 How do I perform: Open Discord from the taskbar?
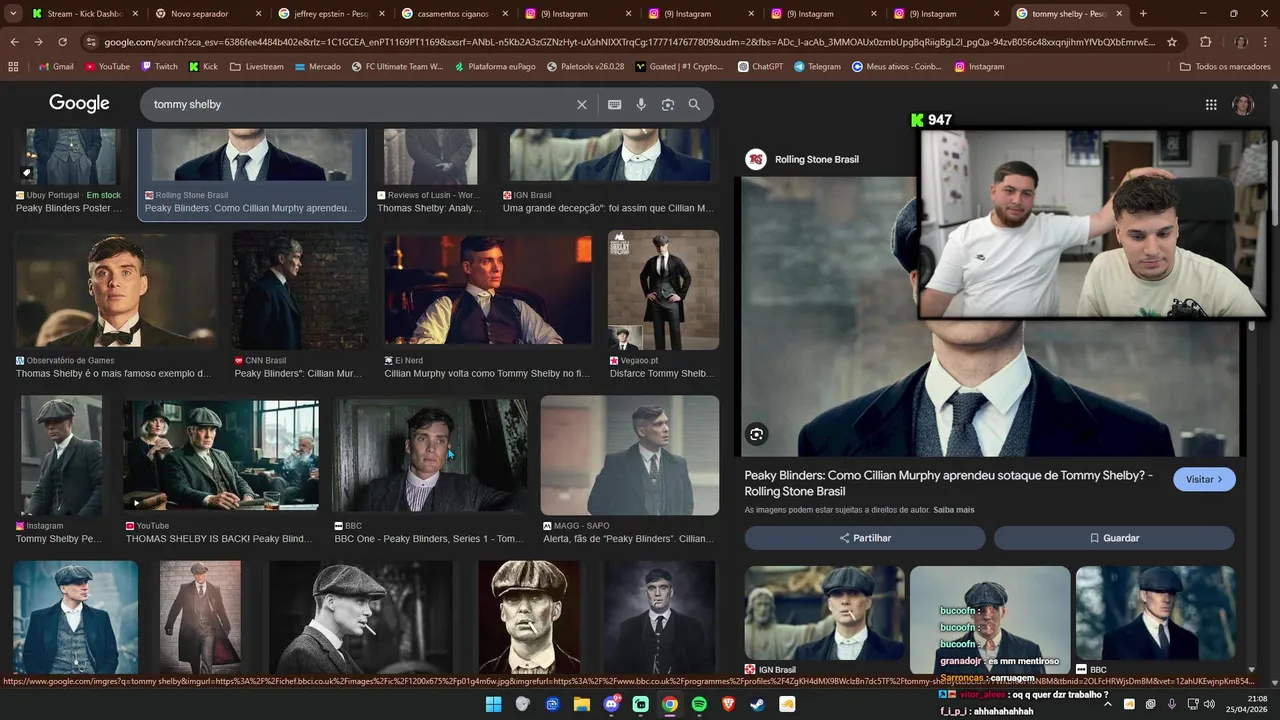tap(611, 704)
